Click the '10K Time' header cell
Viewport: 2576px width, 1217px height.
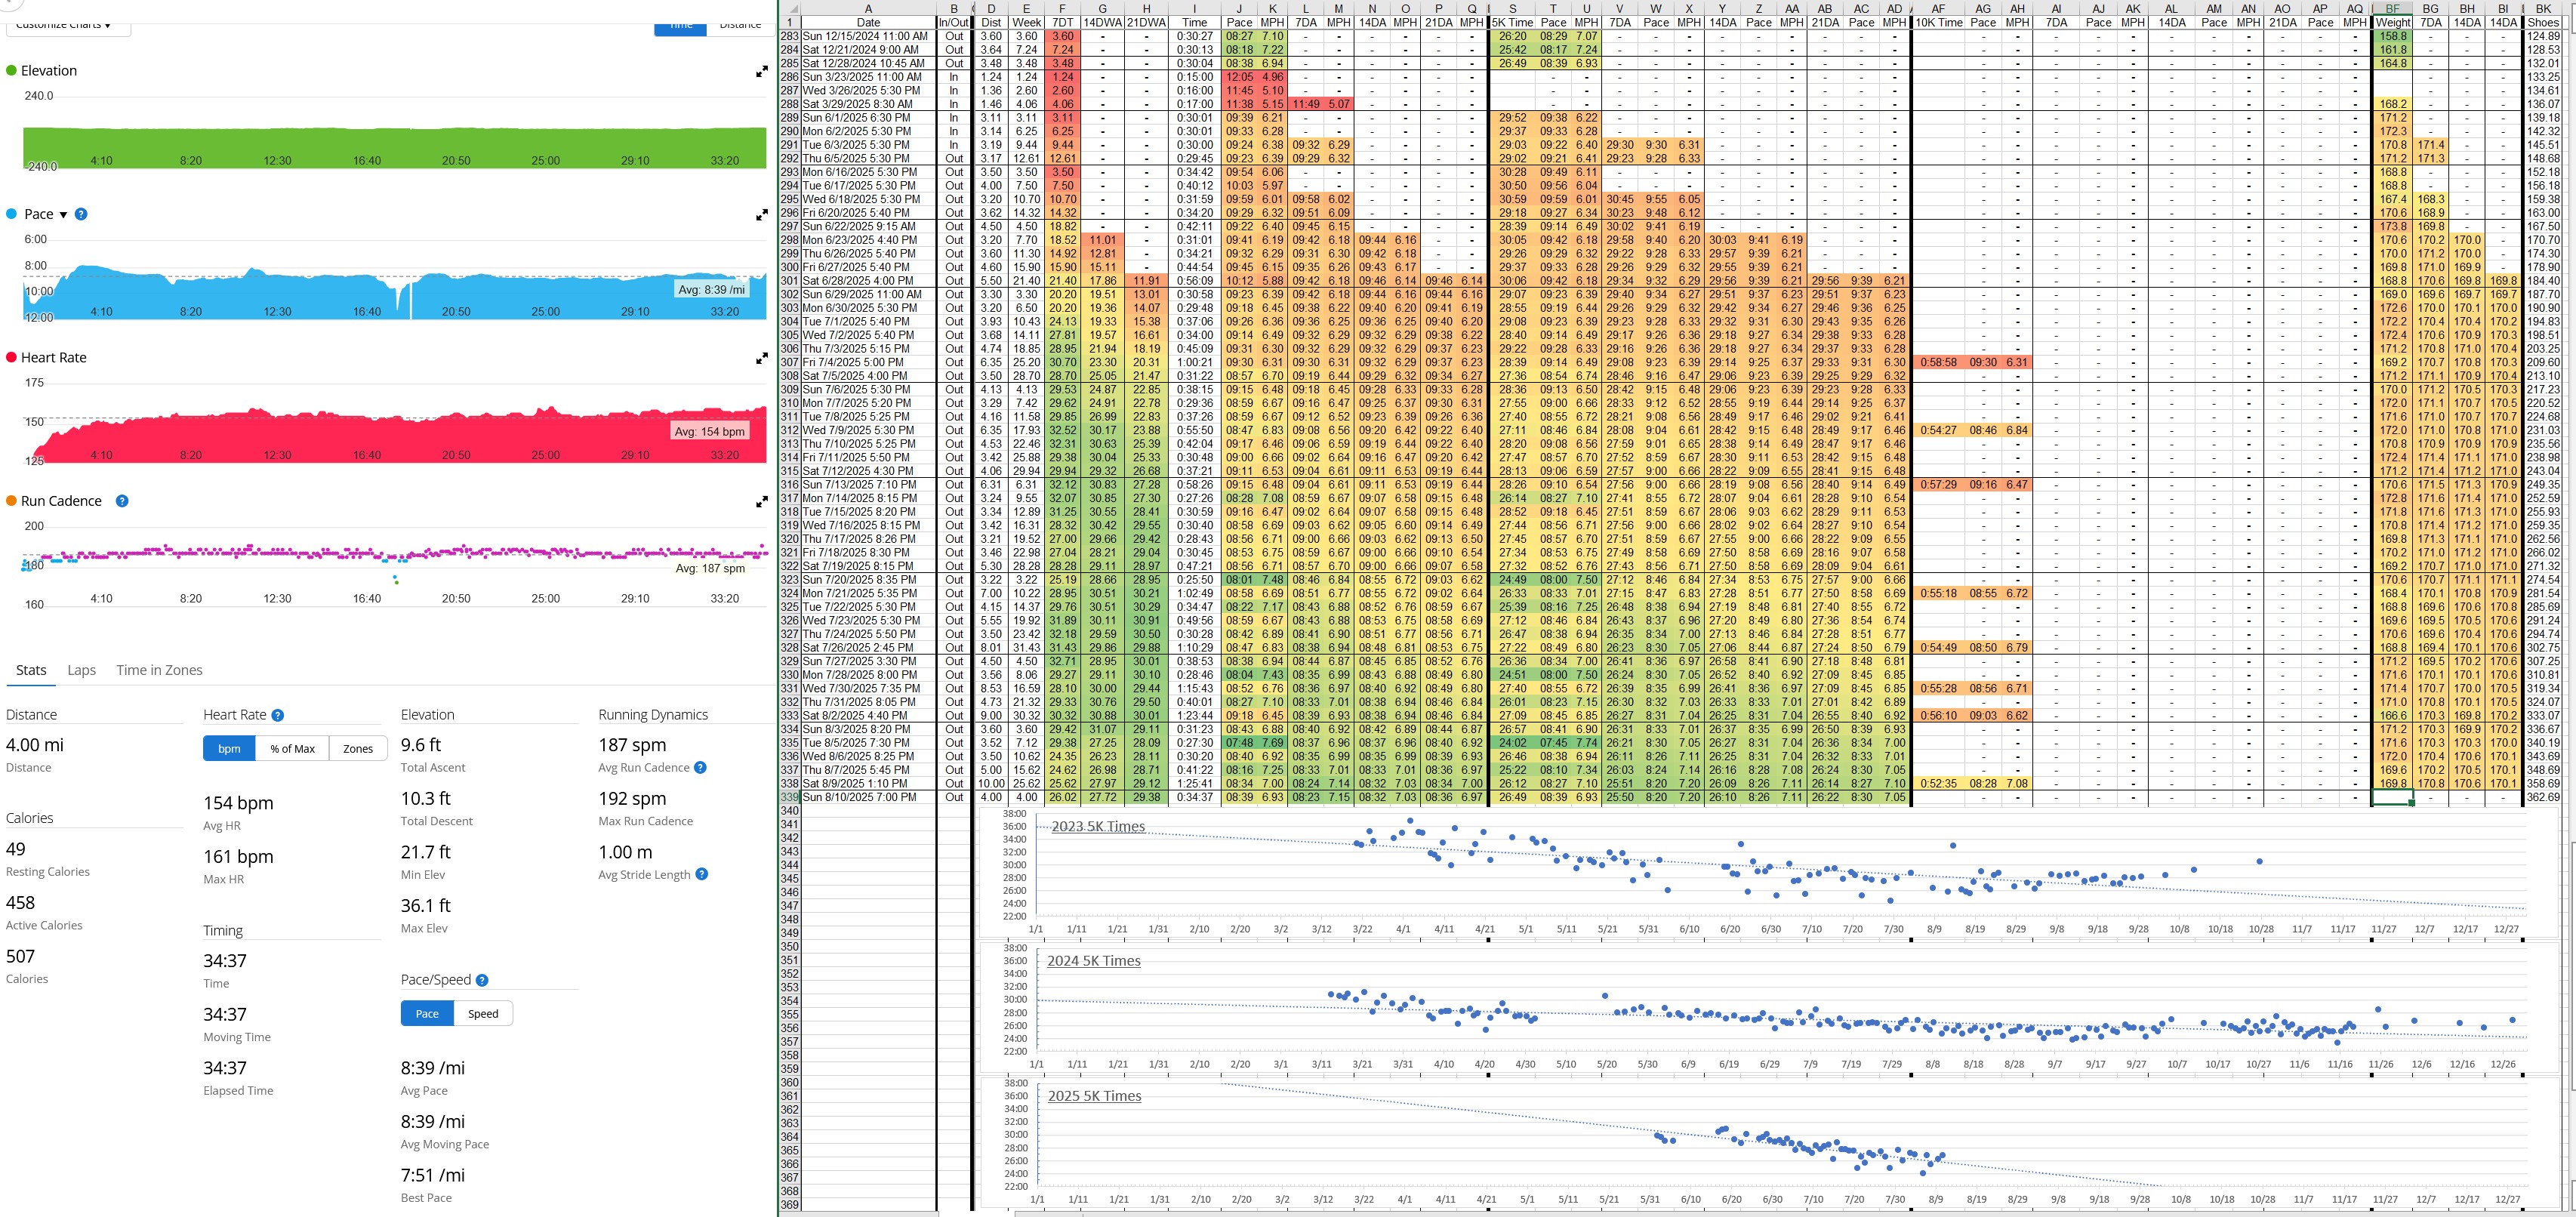[x=1938, y=23]
